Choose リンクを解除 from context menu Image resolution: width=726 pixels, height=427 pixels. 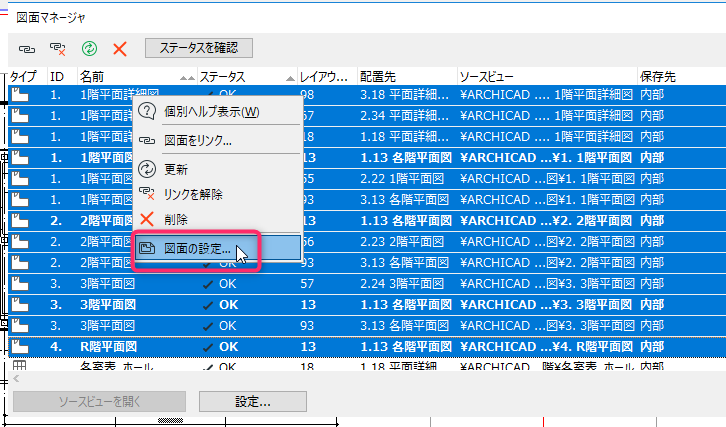(x=193, y=194)
